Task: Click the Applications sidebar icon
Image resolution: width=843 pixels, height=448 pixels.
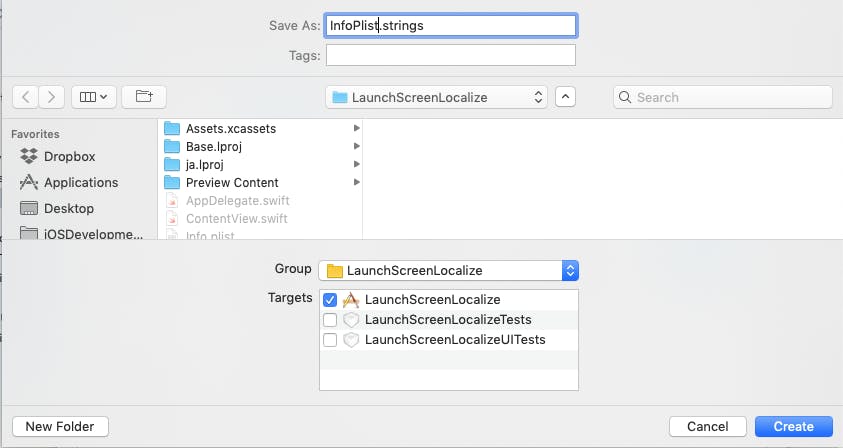Action: [x=28, y=182]
